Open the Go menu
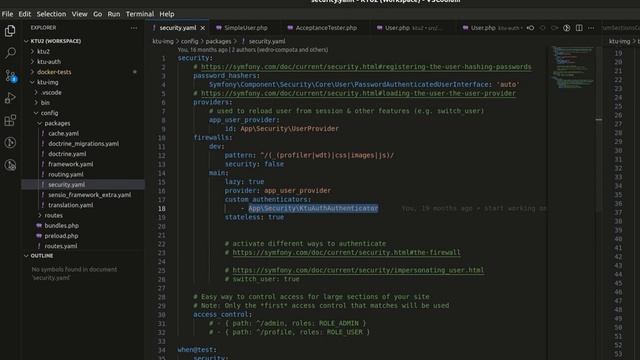 (x=98, y=14)
